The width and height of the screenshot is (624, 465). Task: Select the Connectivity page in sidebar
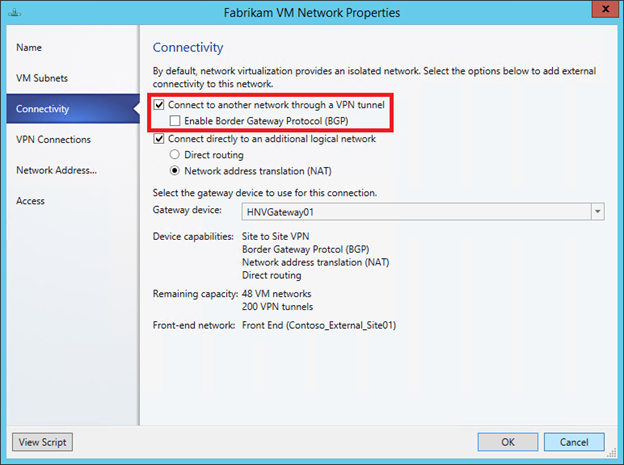(x=43, y=109)
